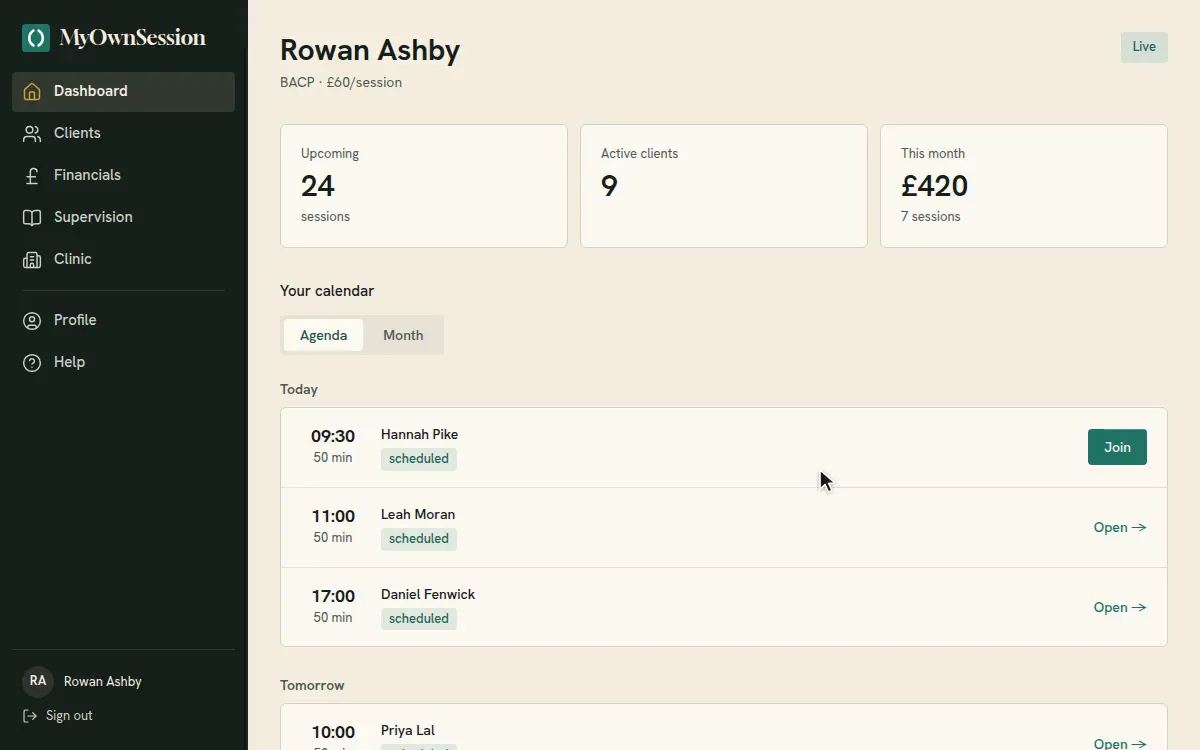Click the BACP · £60/session subtitle

(x=341, y=83)
